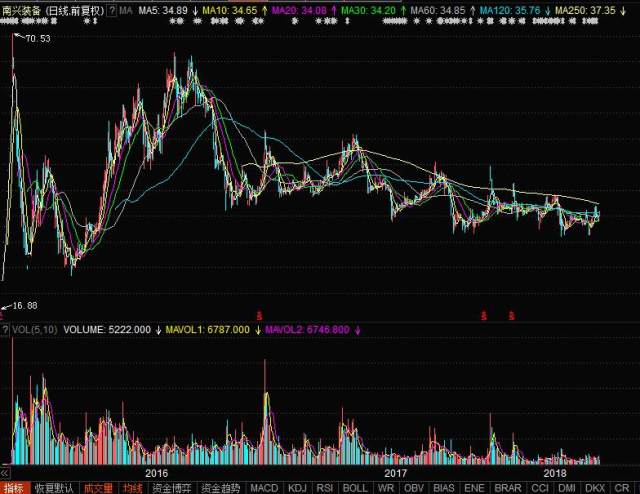
Task: Select the KDJ indicator tab
Action: tap(297, 487)
